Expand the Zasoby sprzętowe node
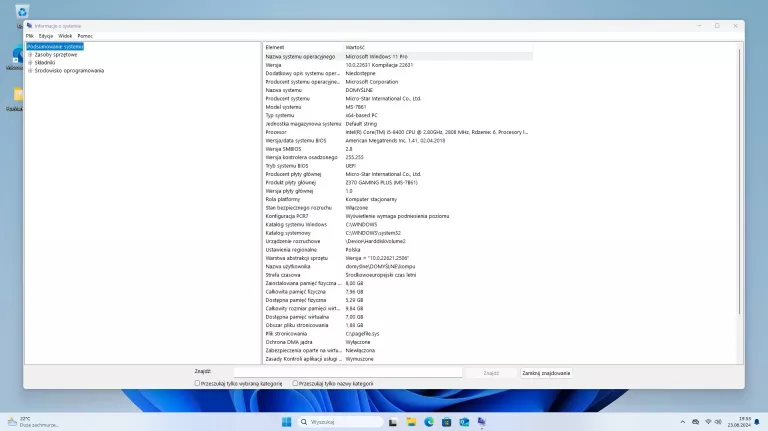The height and width of the screenshot is (431, 768). pyautogui.click(x=30, y=55)
